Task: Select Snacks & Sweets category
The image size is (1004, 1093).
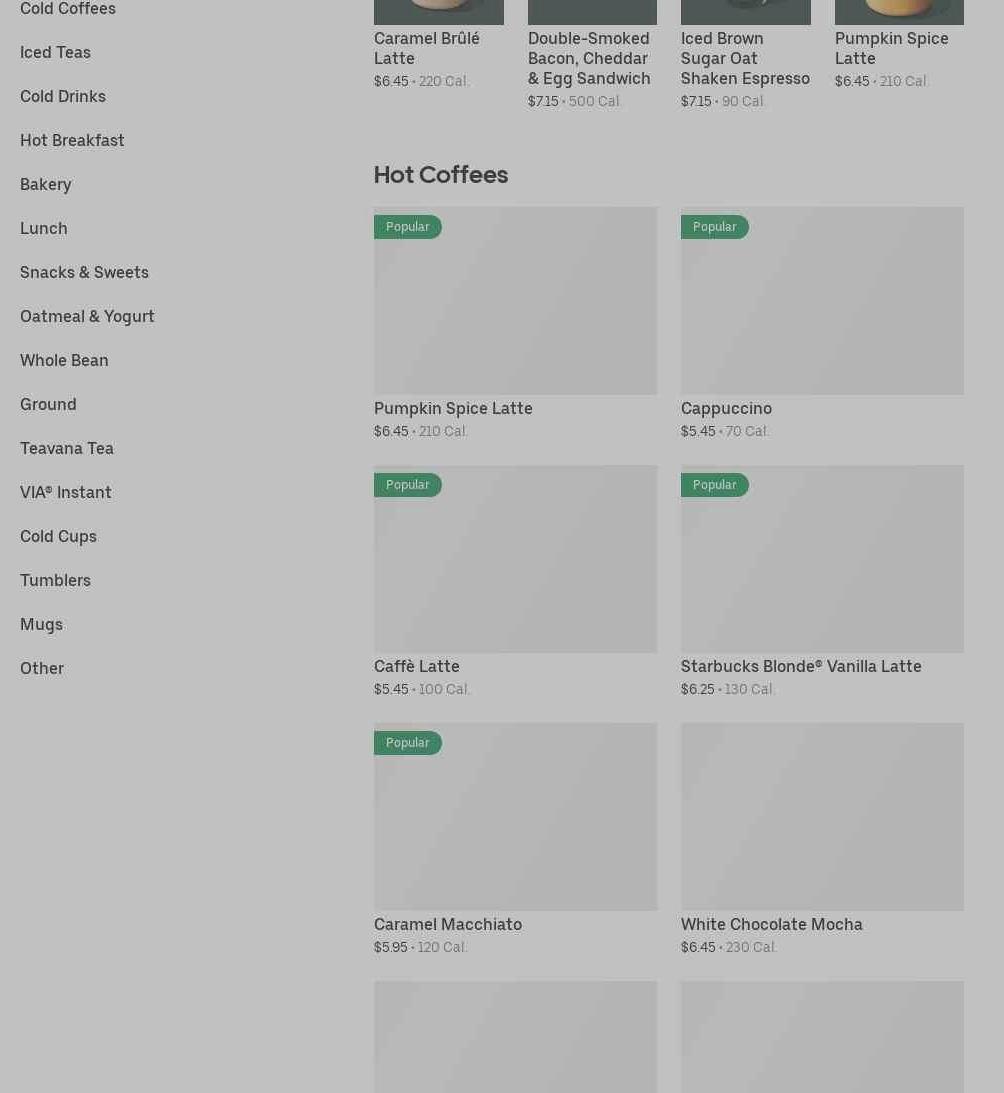Action: pos(84,272)
